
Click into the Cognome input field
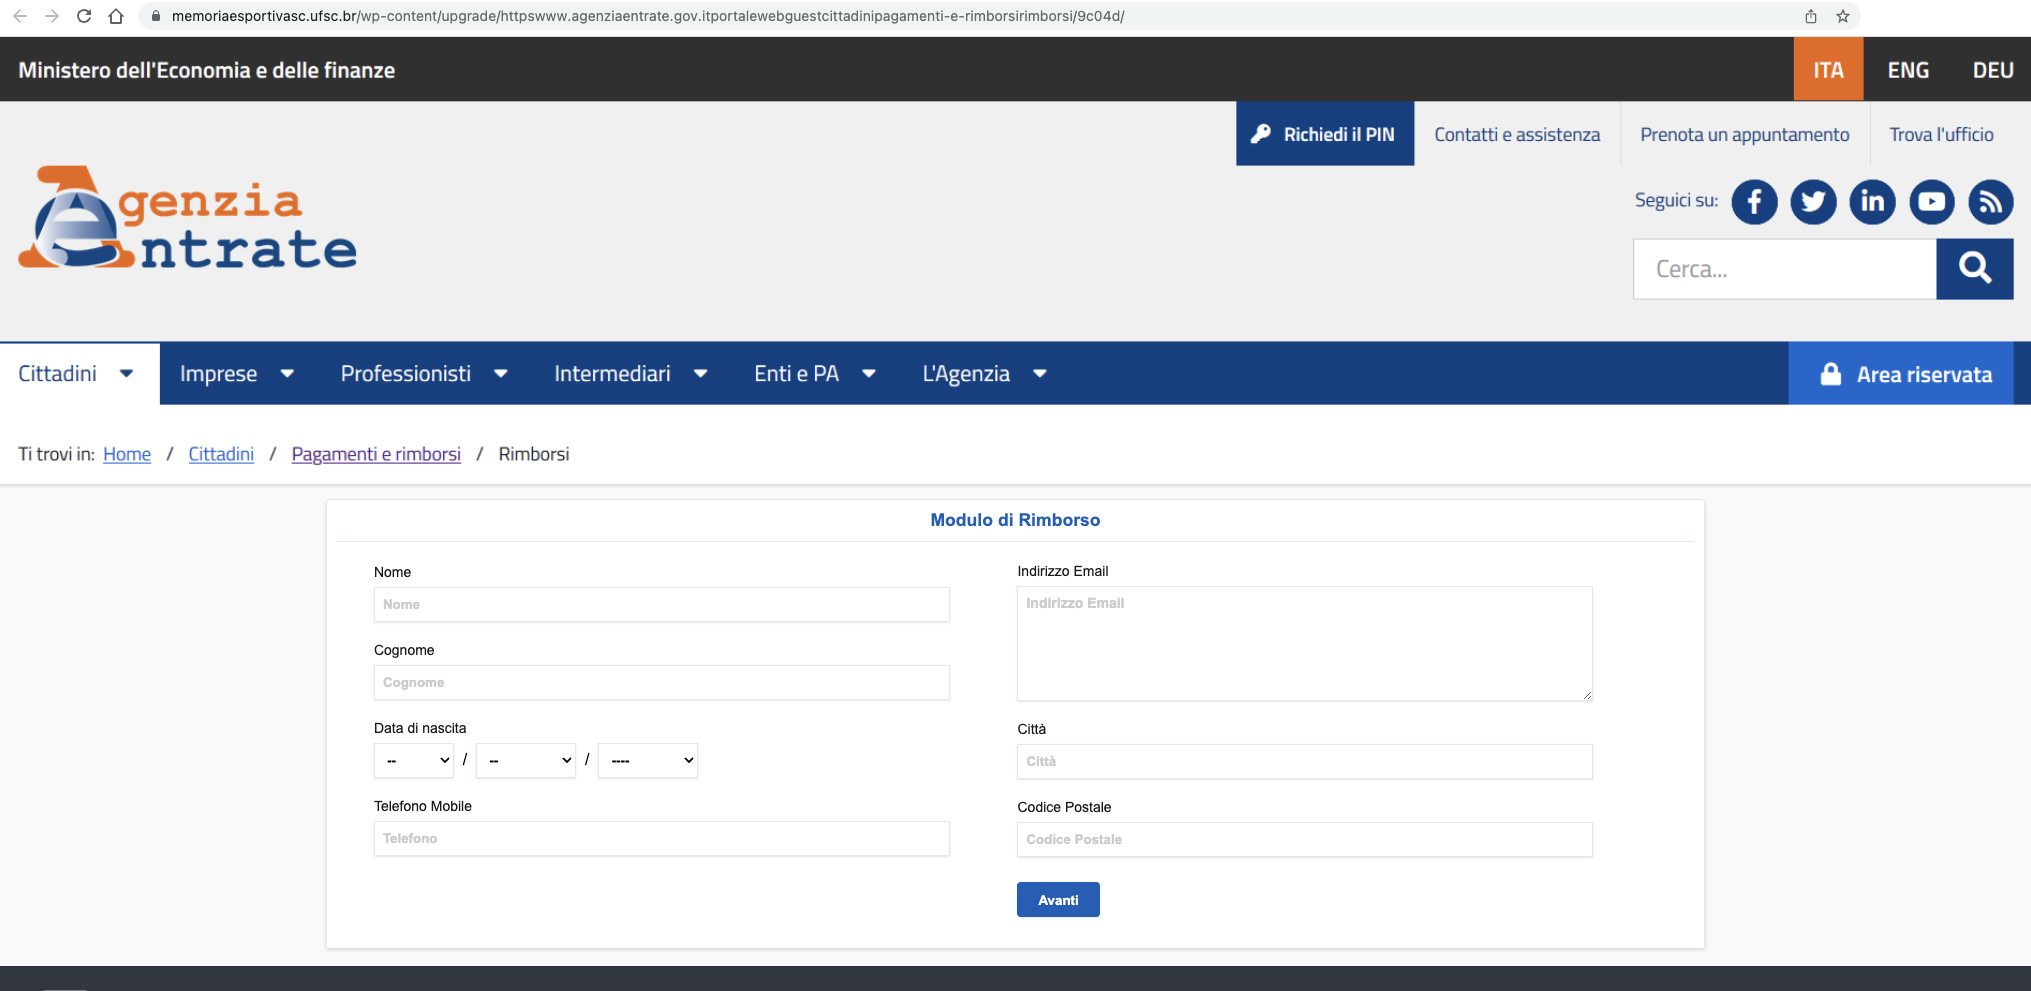point(661,683)
